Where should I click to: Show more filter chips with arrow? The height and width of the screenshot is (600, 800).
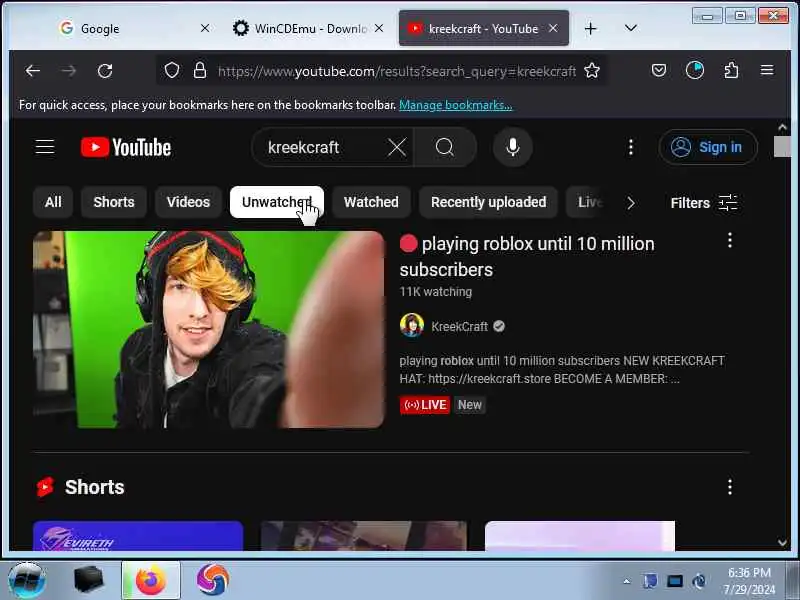tap(631, 203)
